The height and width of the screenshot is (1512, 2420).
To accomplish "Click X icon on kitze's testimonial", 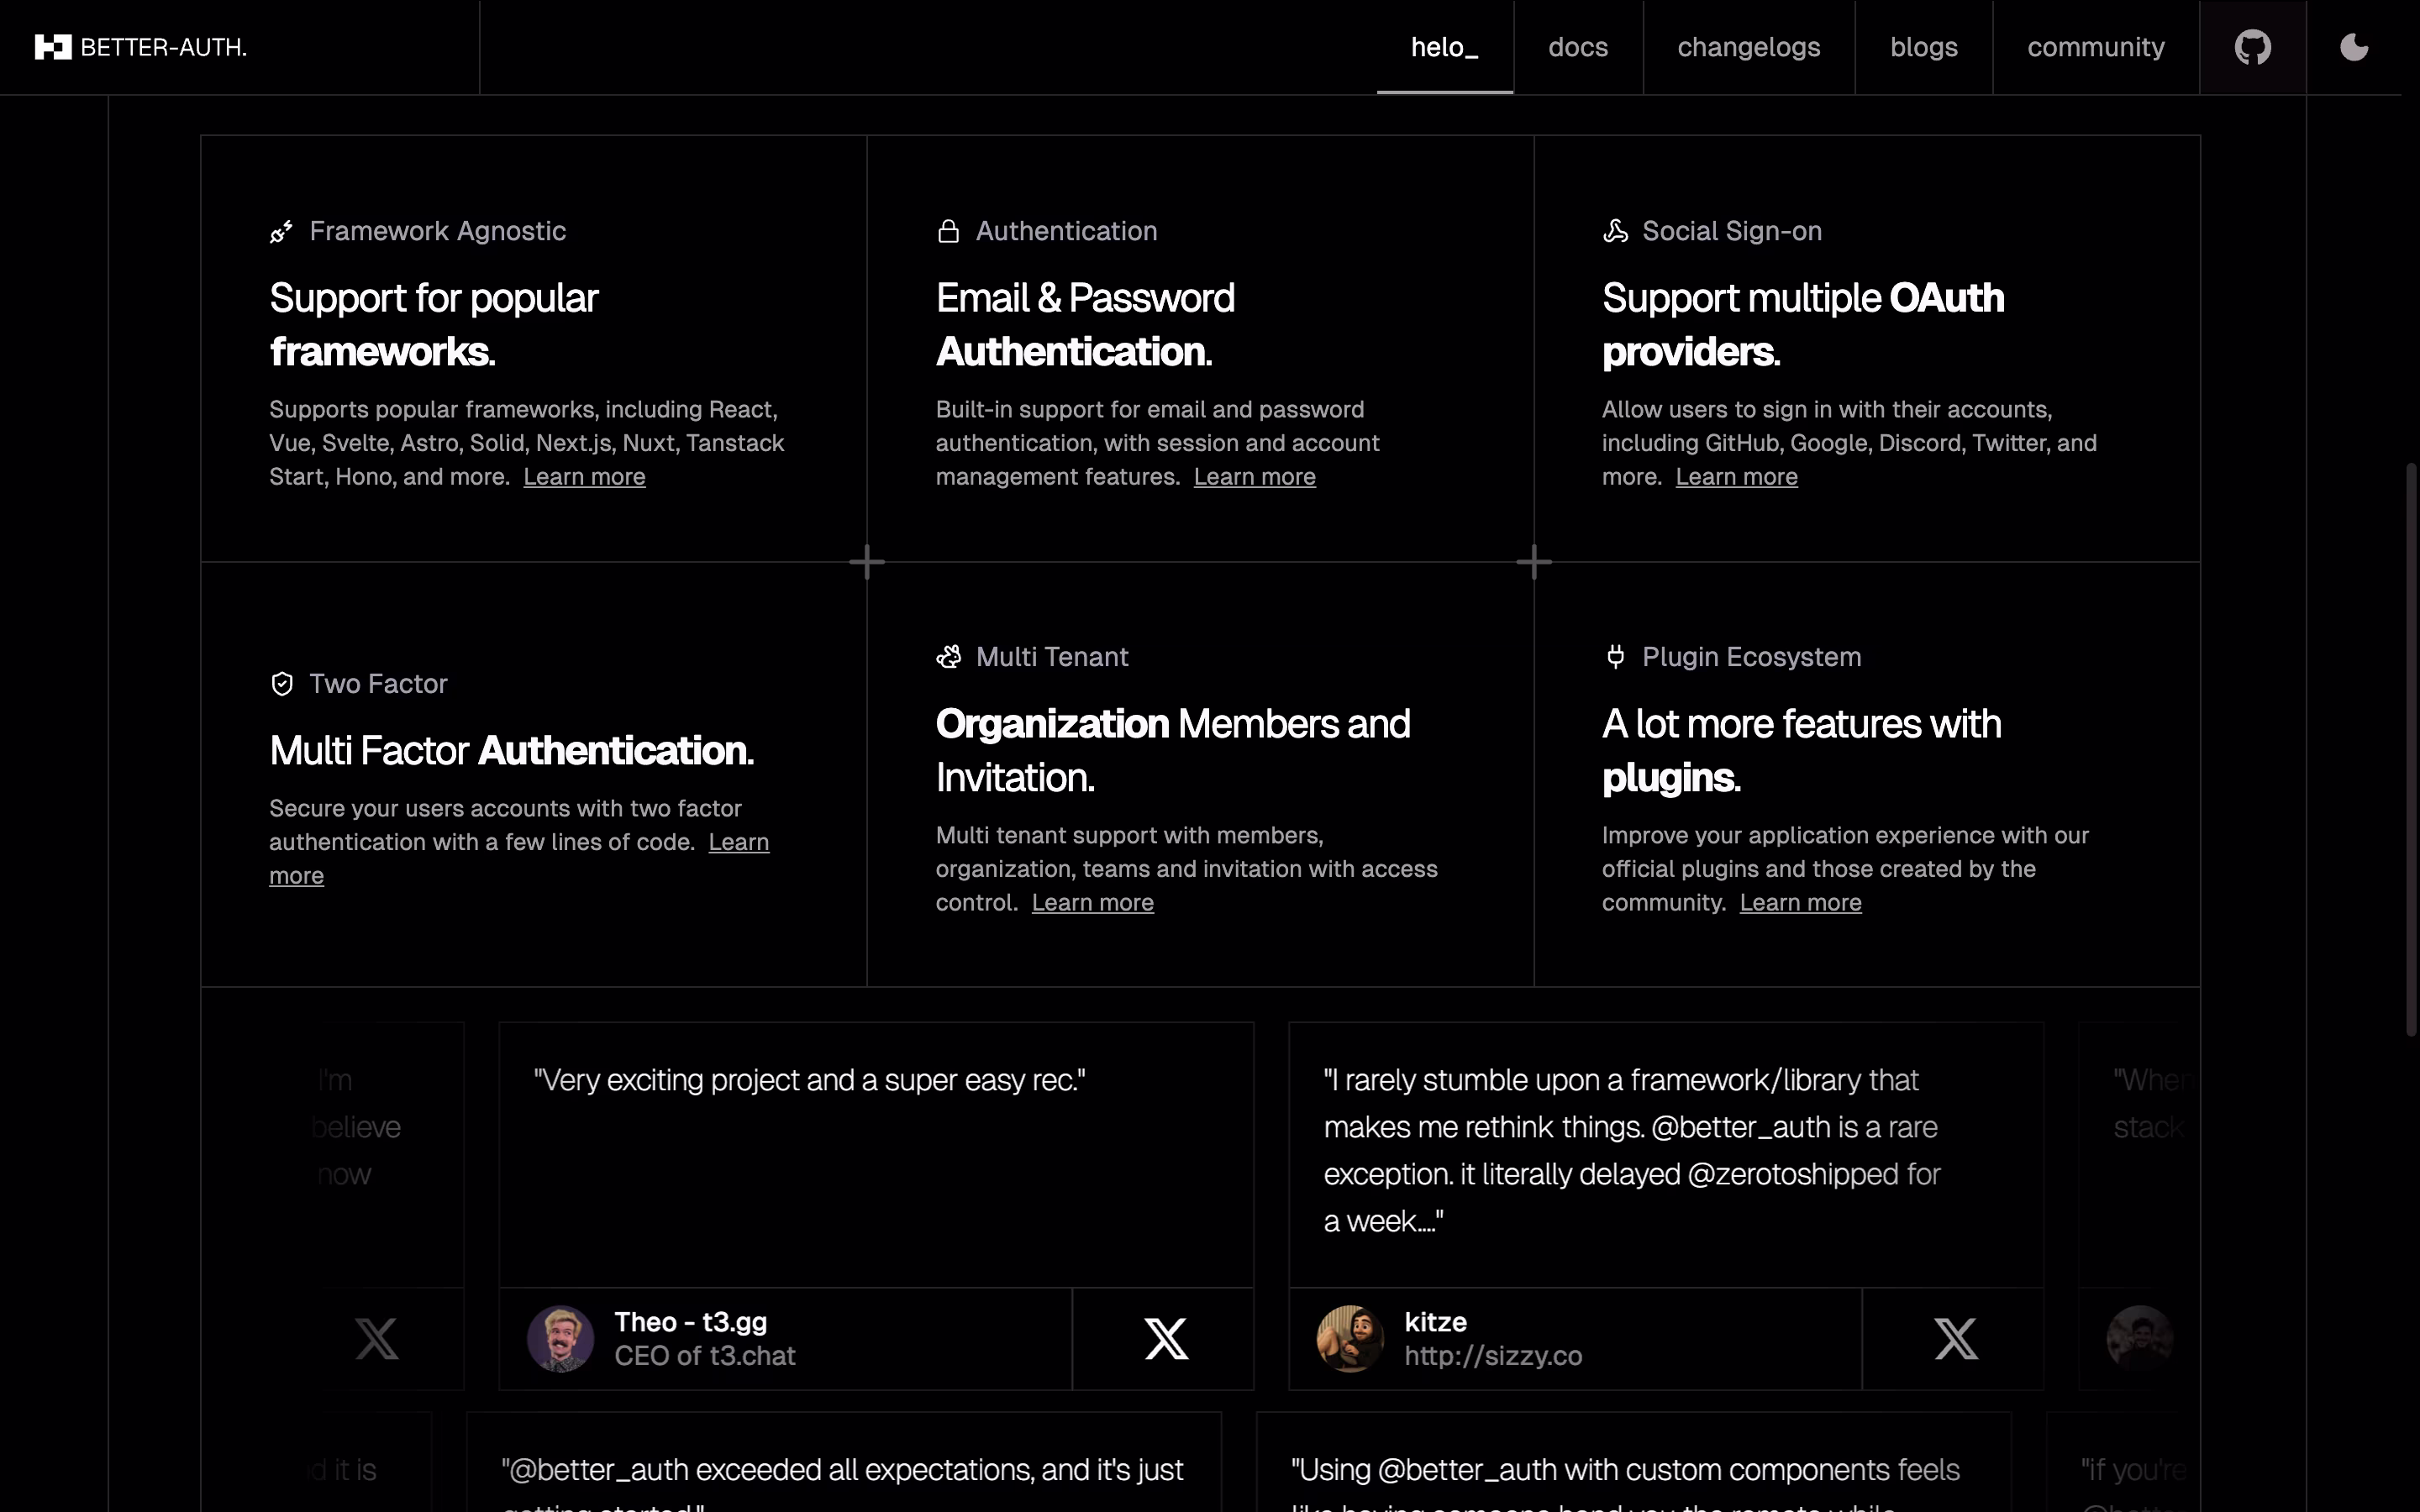I will tap(1955, 1338).
